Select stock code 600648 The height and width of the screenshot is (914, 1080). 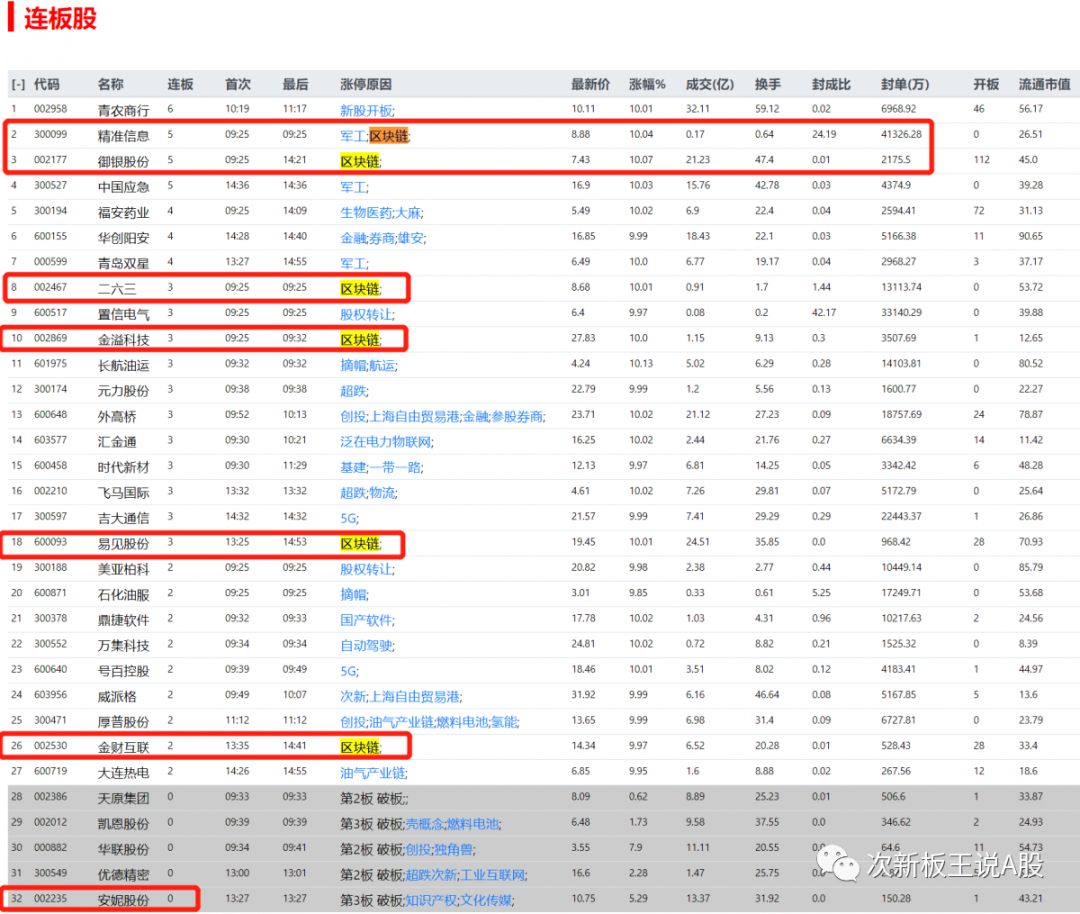point(50,415)
